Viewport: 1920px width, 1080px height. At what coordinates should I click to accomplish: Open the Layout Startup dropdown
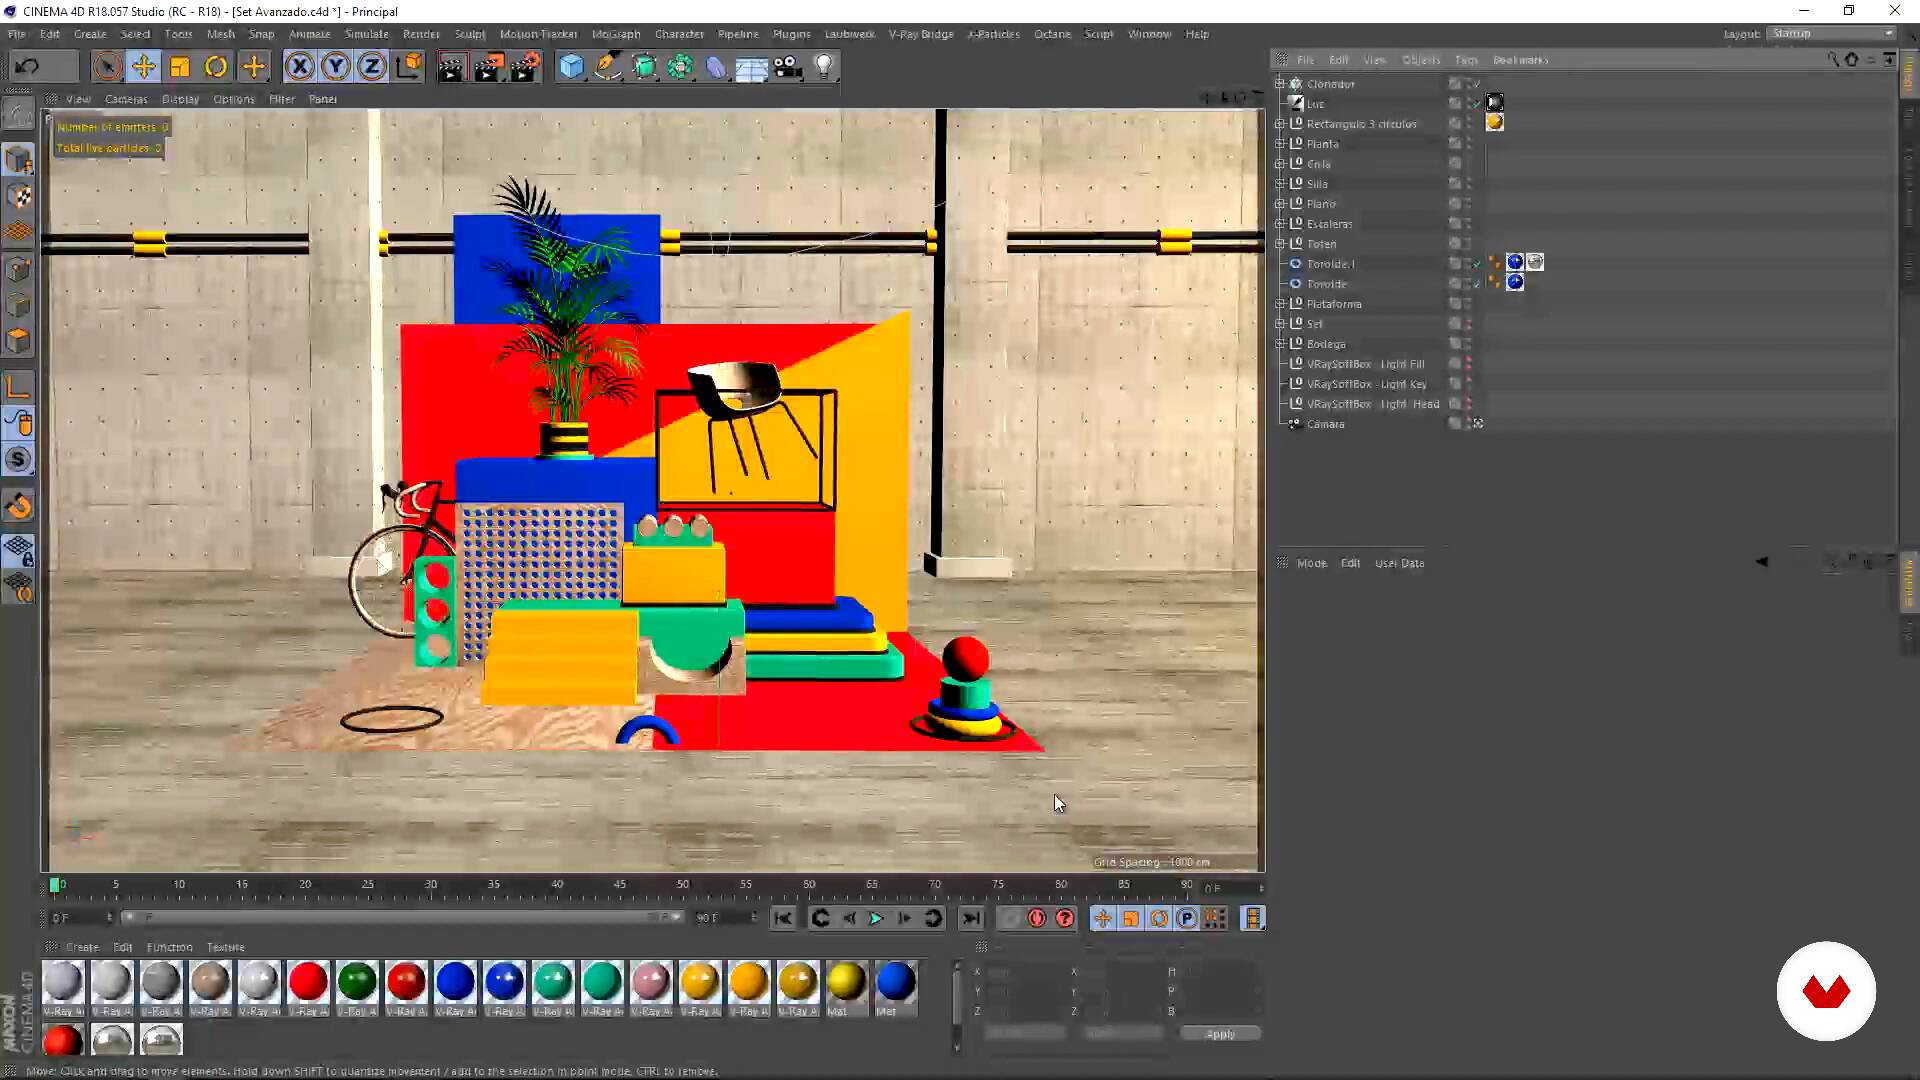point(1832,33)
